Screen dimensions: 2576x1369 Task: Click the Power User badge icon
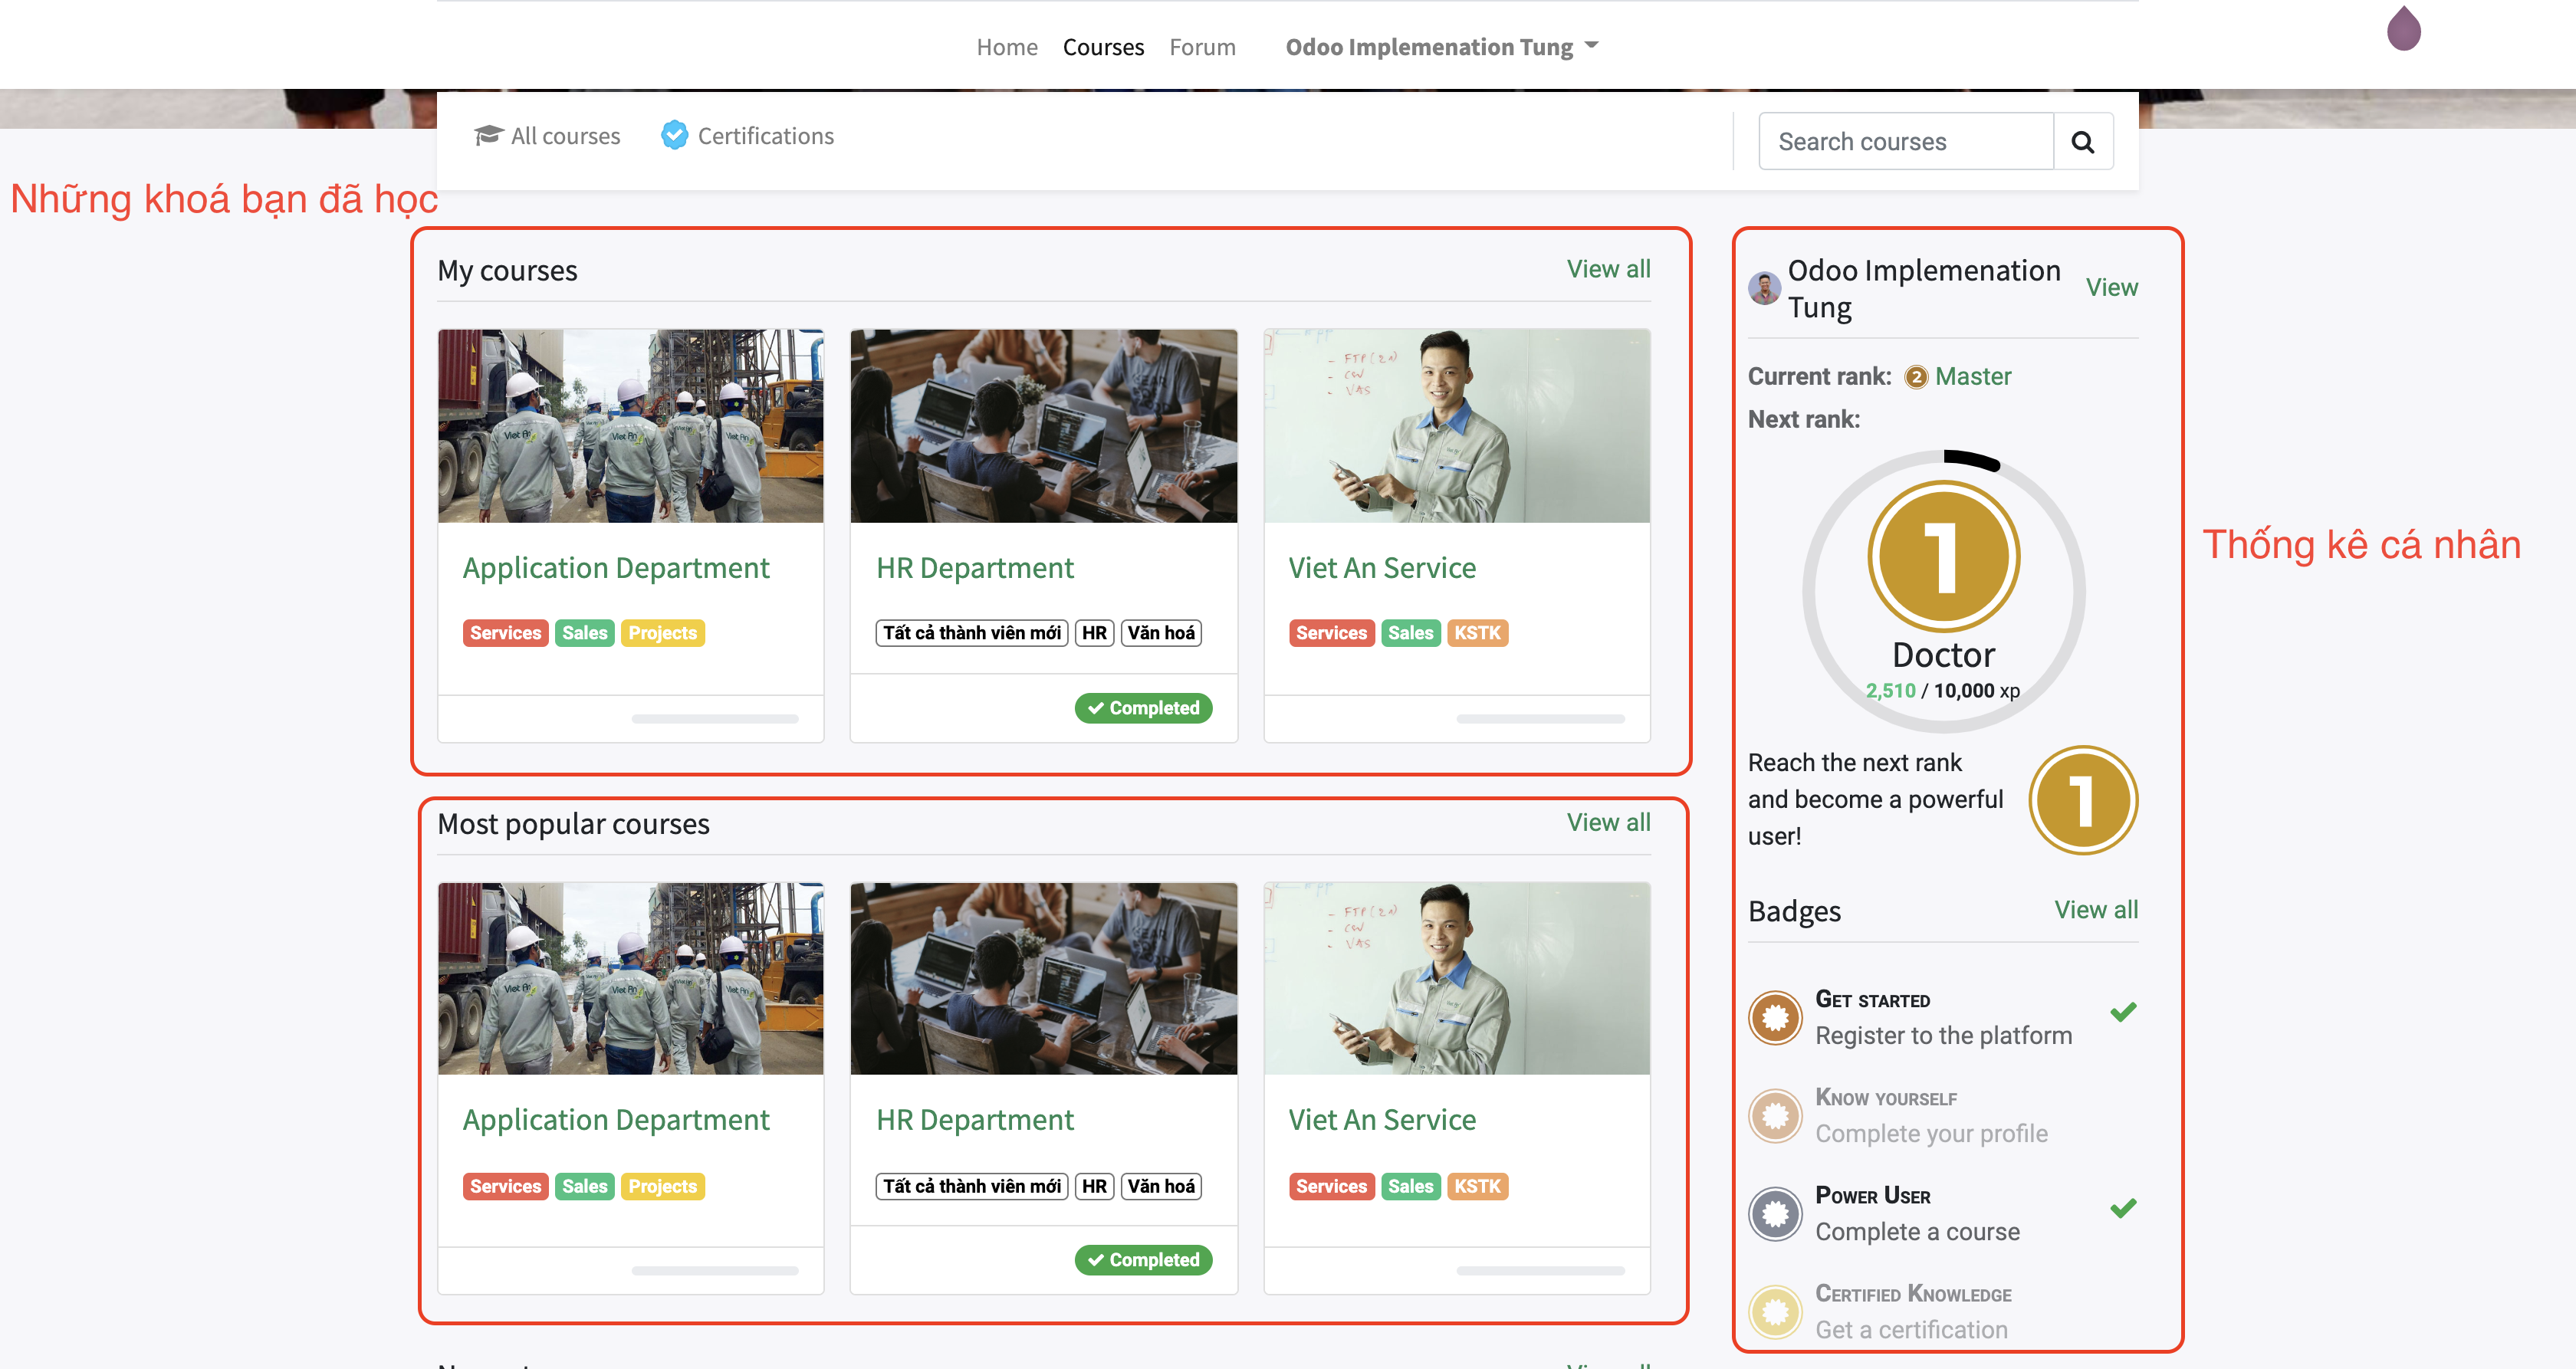coord(1775,1213)
